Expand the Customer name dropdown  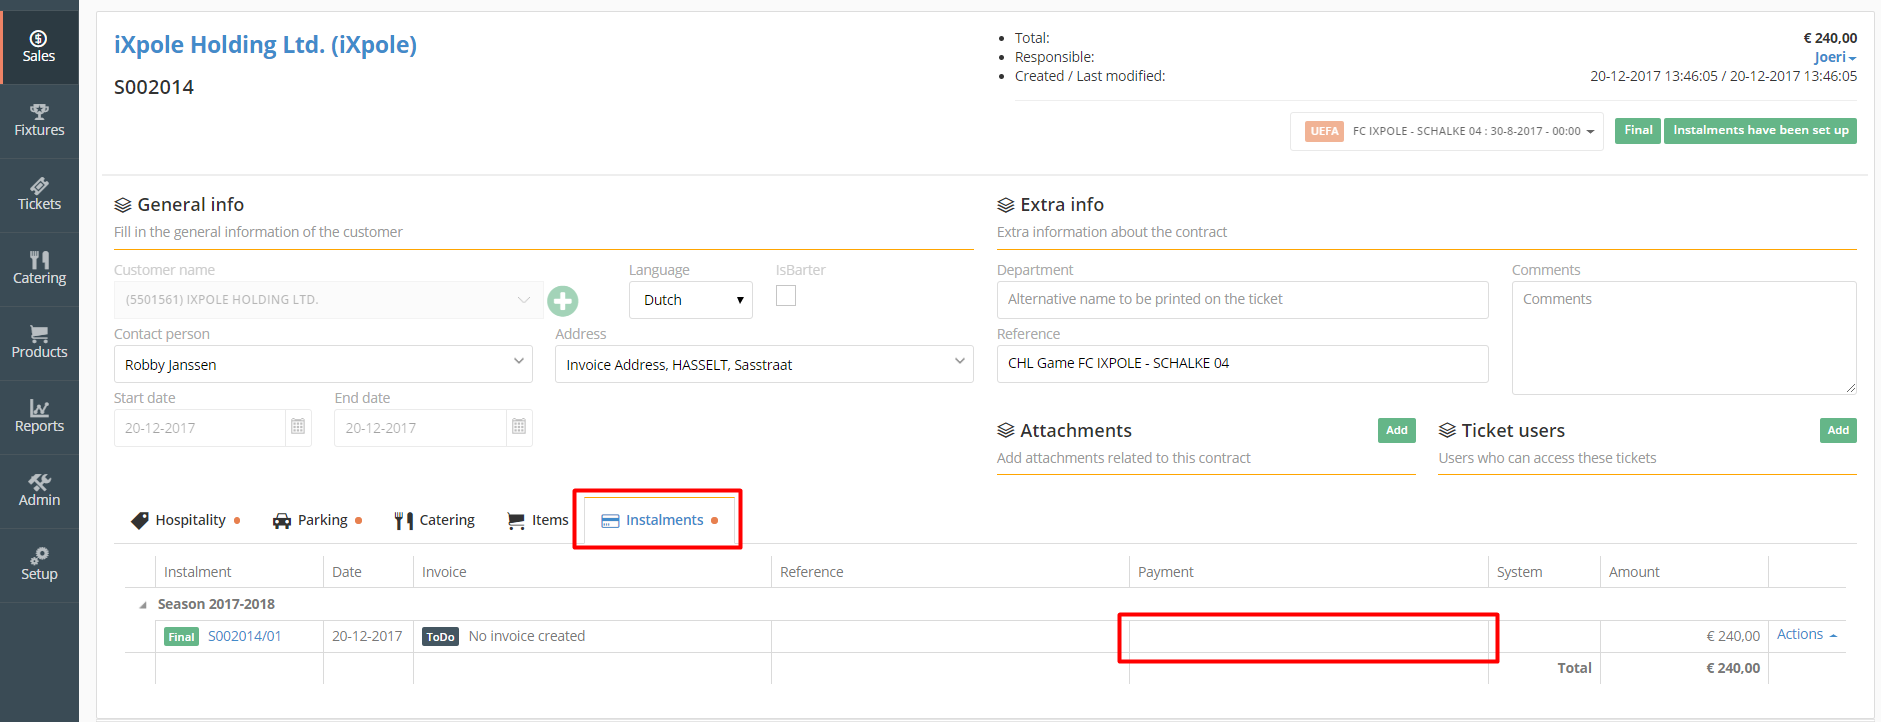(328, 300)
